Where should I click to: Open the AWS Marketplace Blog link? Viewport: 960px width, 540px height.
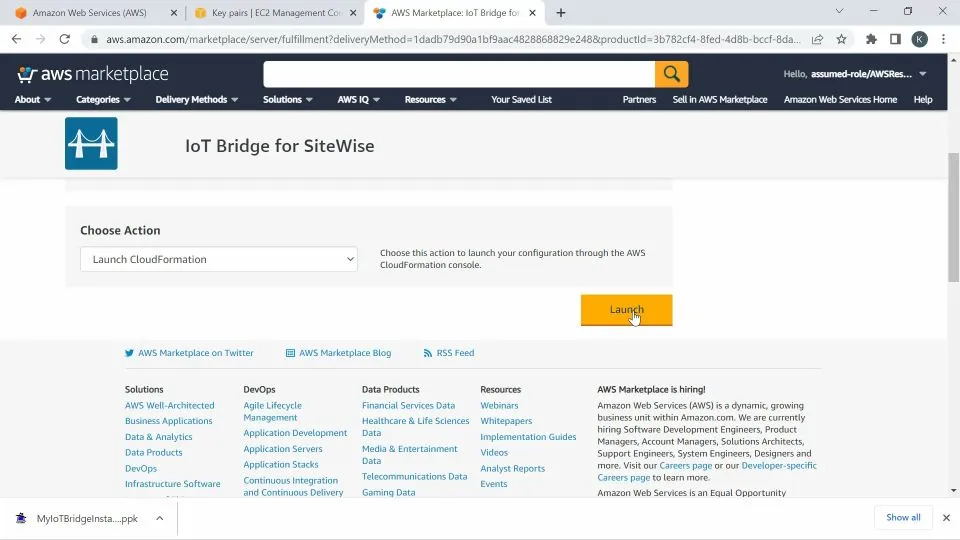point(339,353)
